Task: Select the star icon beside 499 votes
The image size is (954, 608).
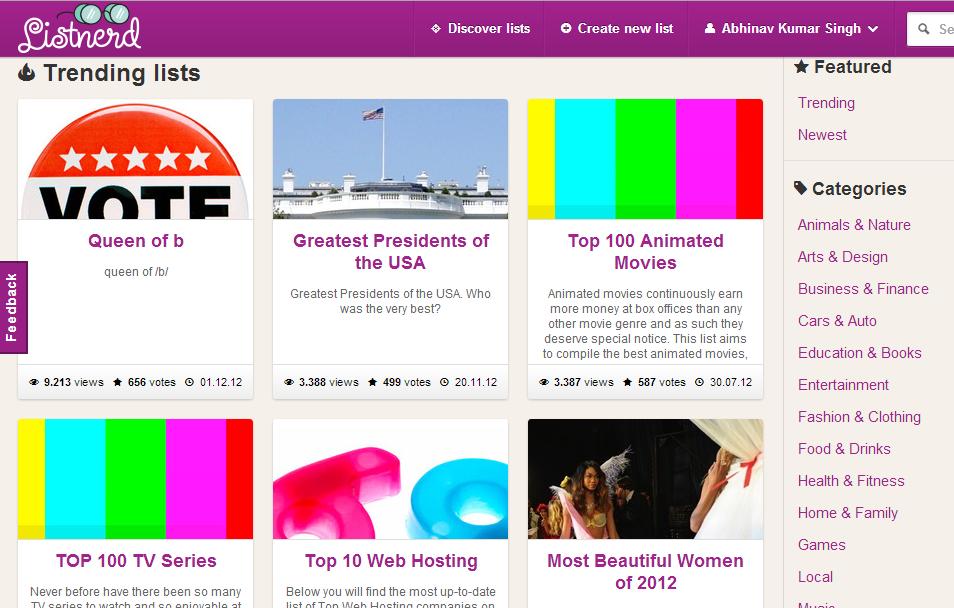Action: click(x=372, y=382)
